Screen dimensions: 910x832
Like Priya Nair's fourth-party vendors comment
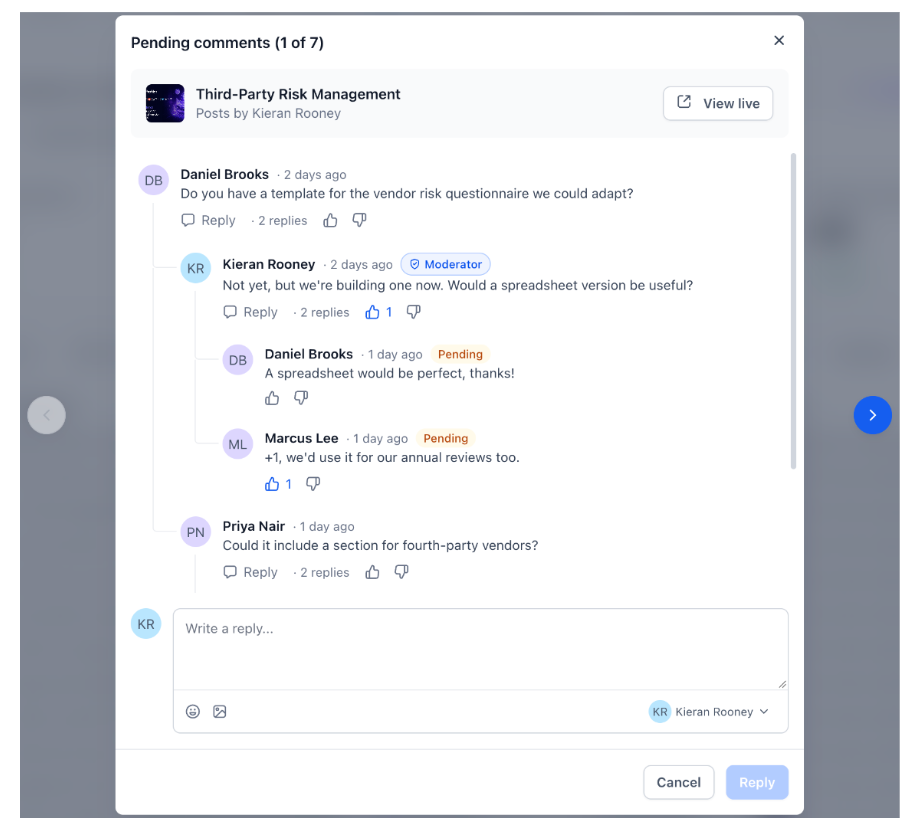click(x=373, y=573)
